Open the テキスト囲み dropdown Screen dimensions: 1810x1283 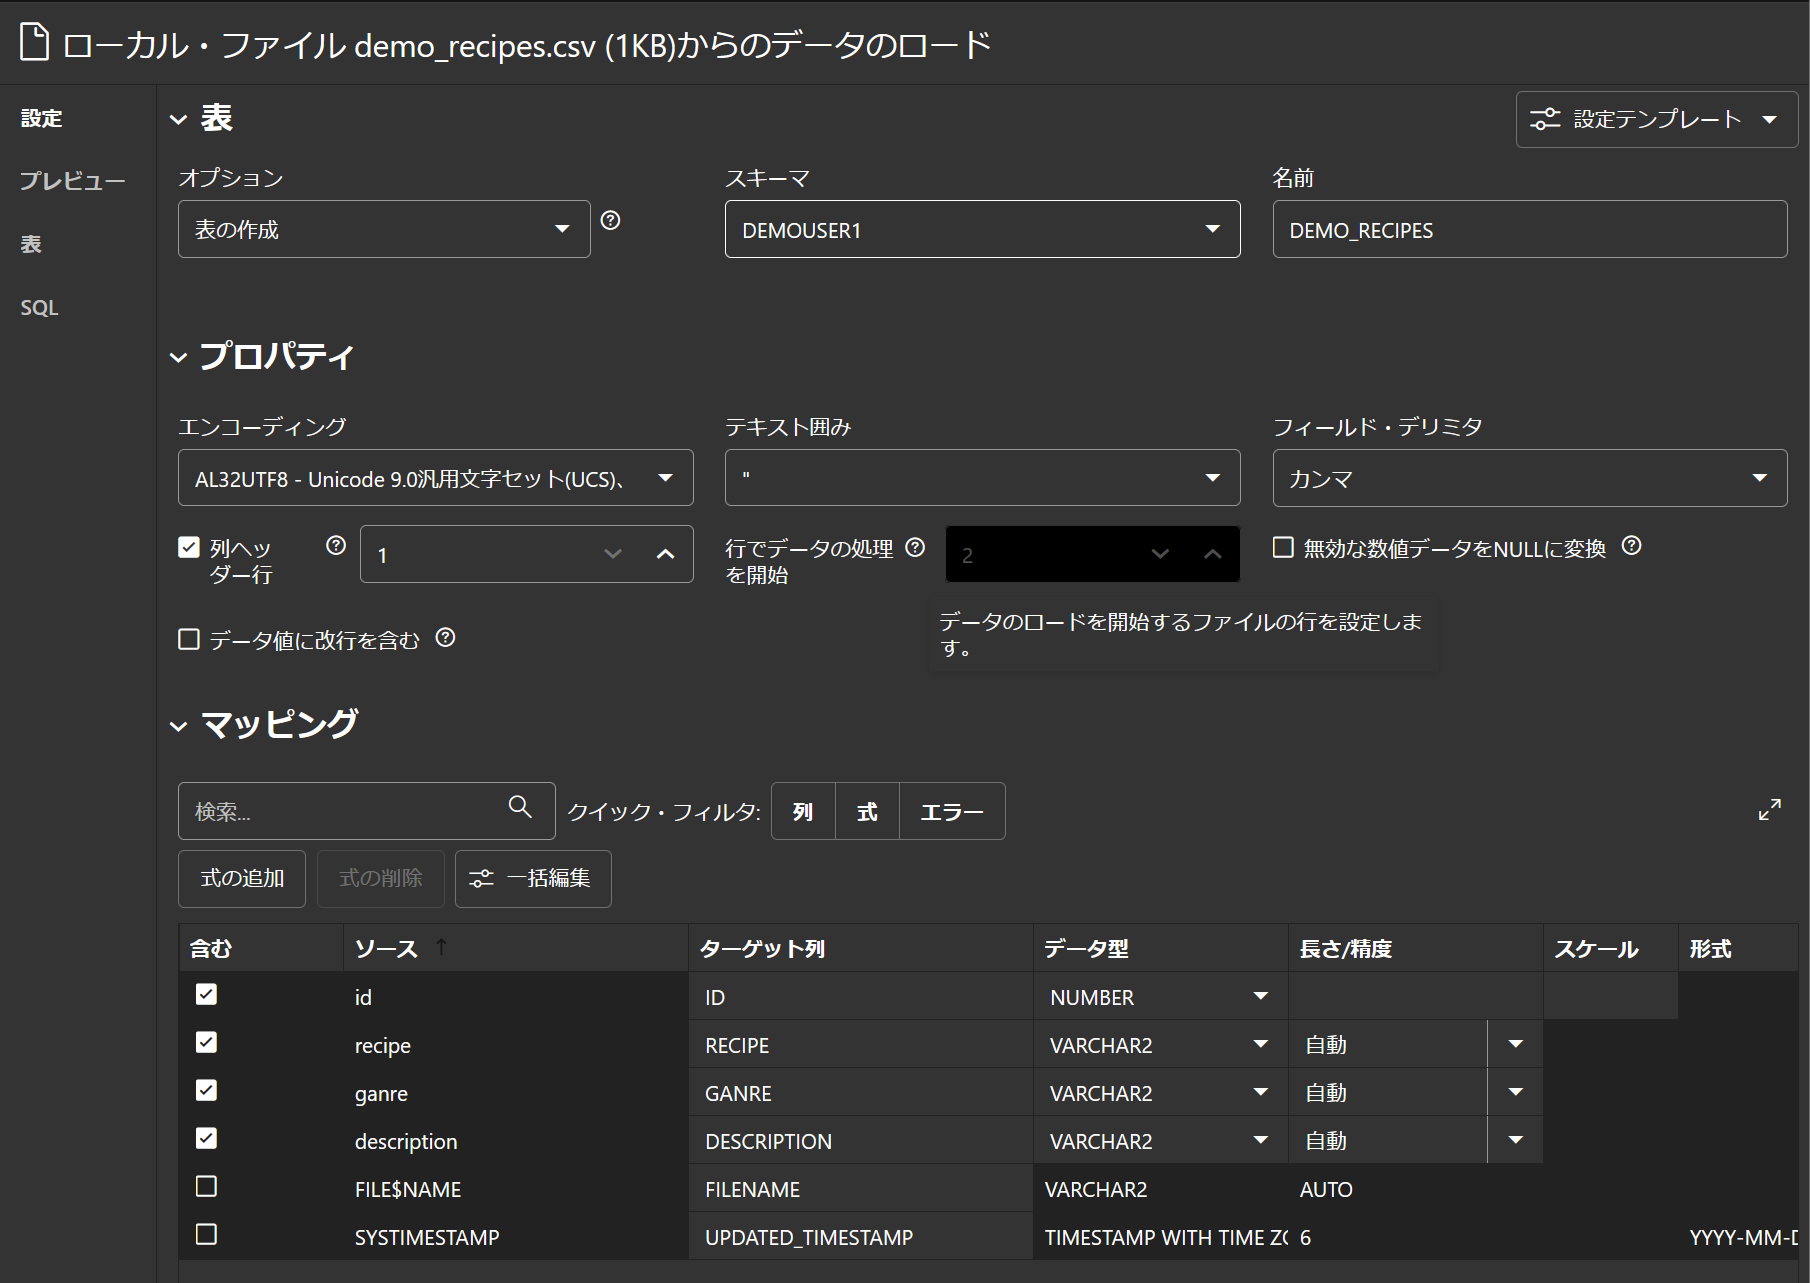click(982, 478)
